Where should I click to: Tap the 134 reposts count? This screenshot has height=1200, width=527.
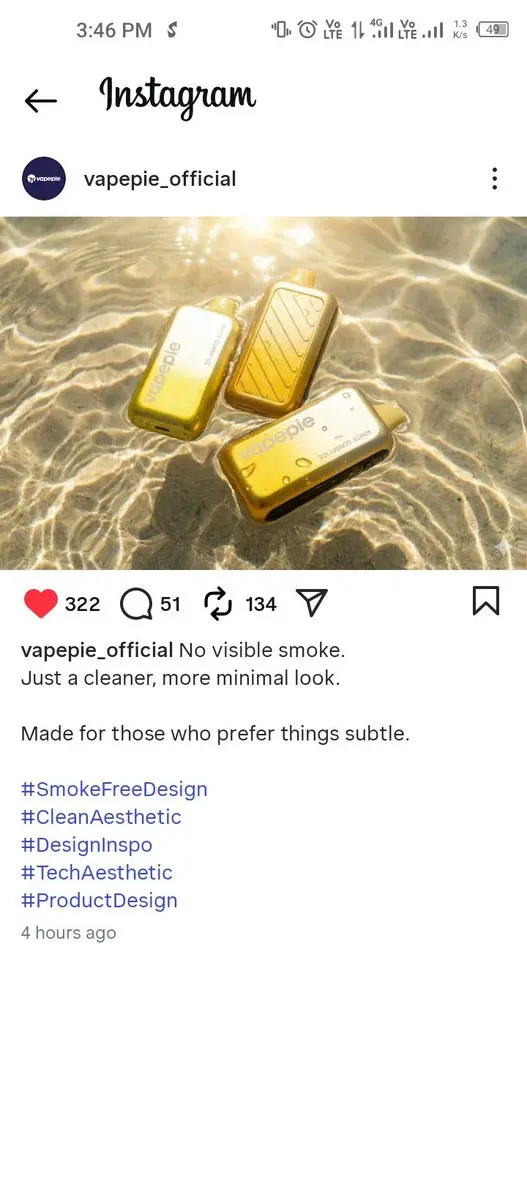[x=261, y=604]
